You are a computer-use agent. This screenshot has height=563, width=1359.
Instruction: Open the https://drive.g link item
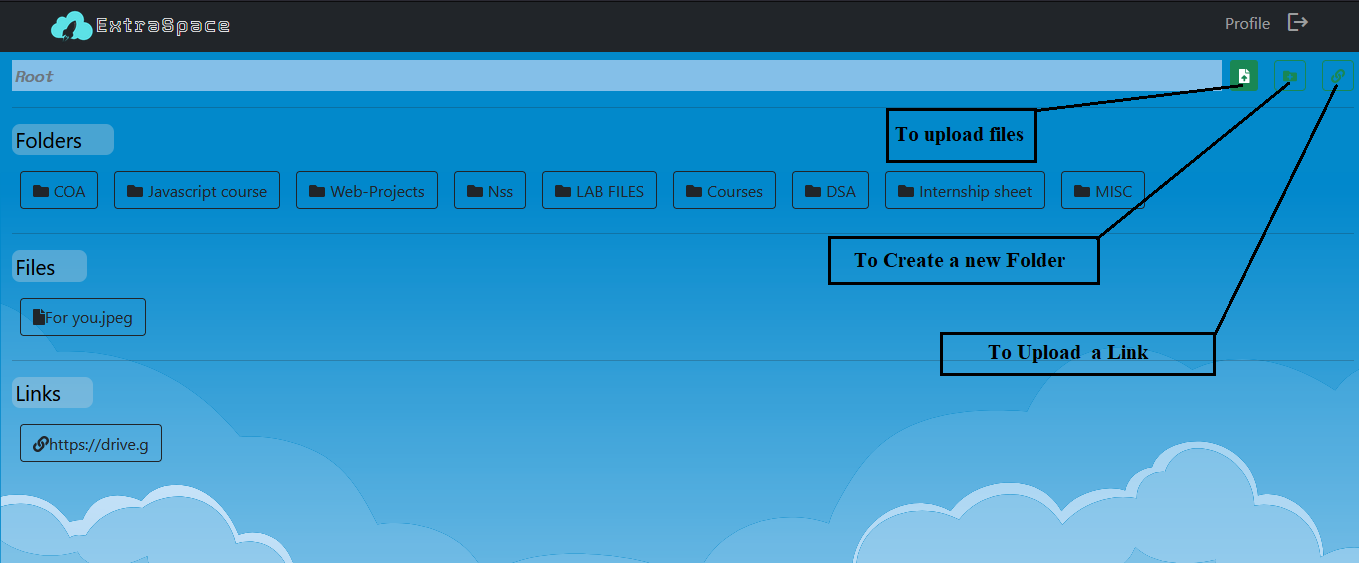click(x=91, y=443)
